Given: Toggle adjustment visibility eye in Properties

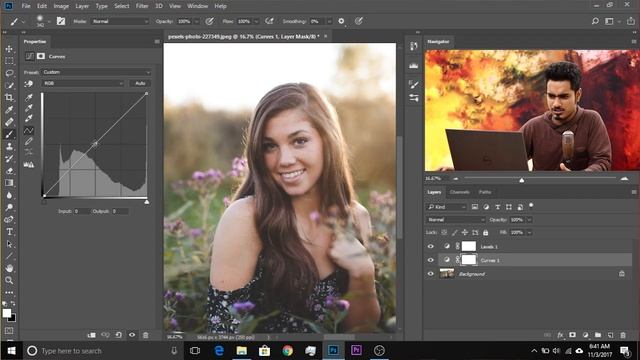Looking at the screenshot, I should (132, 335).
